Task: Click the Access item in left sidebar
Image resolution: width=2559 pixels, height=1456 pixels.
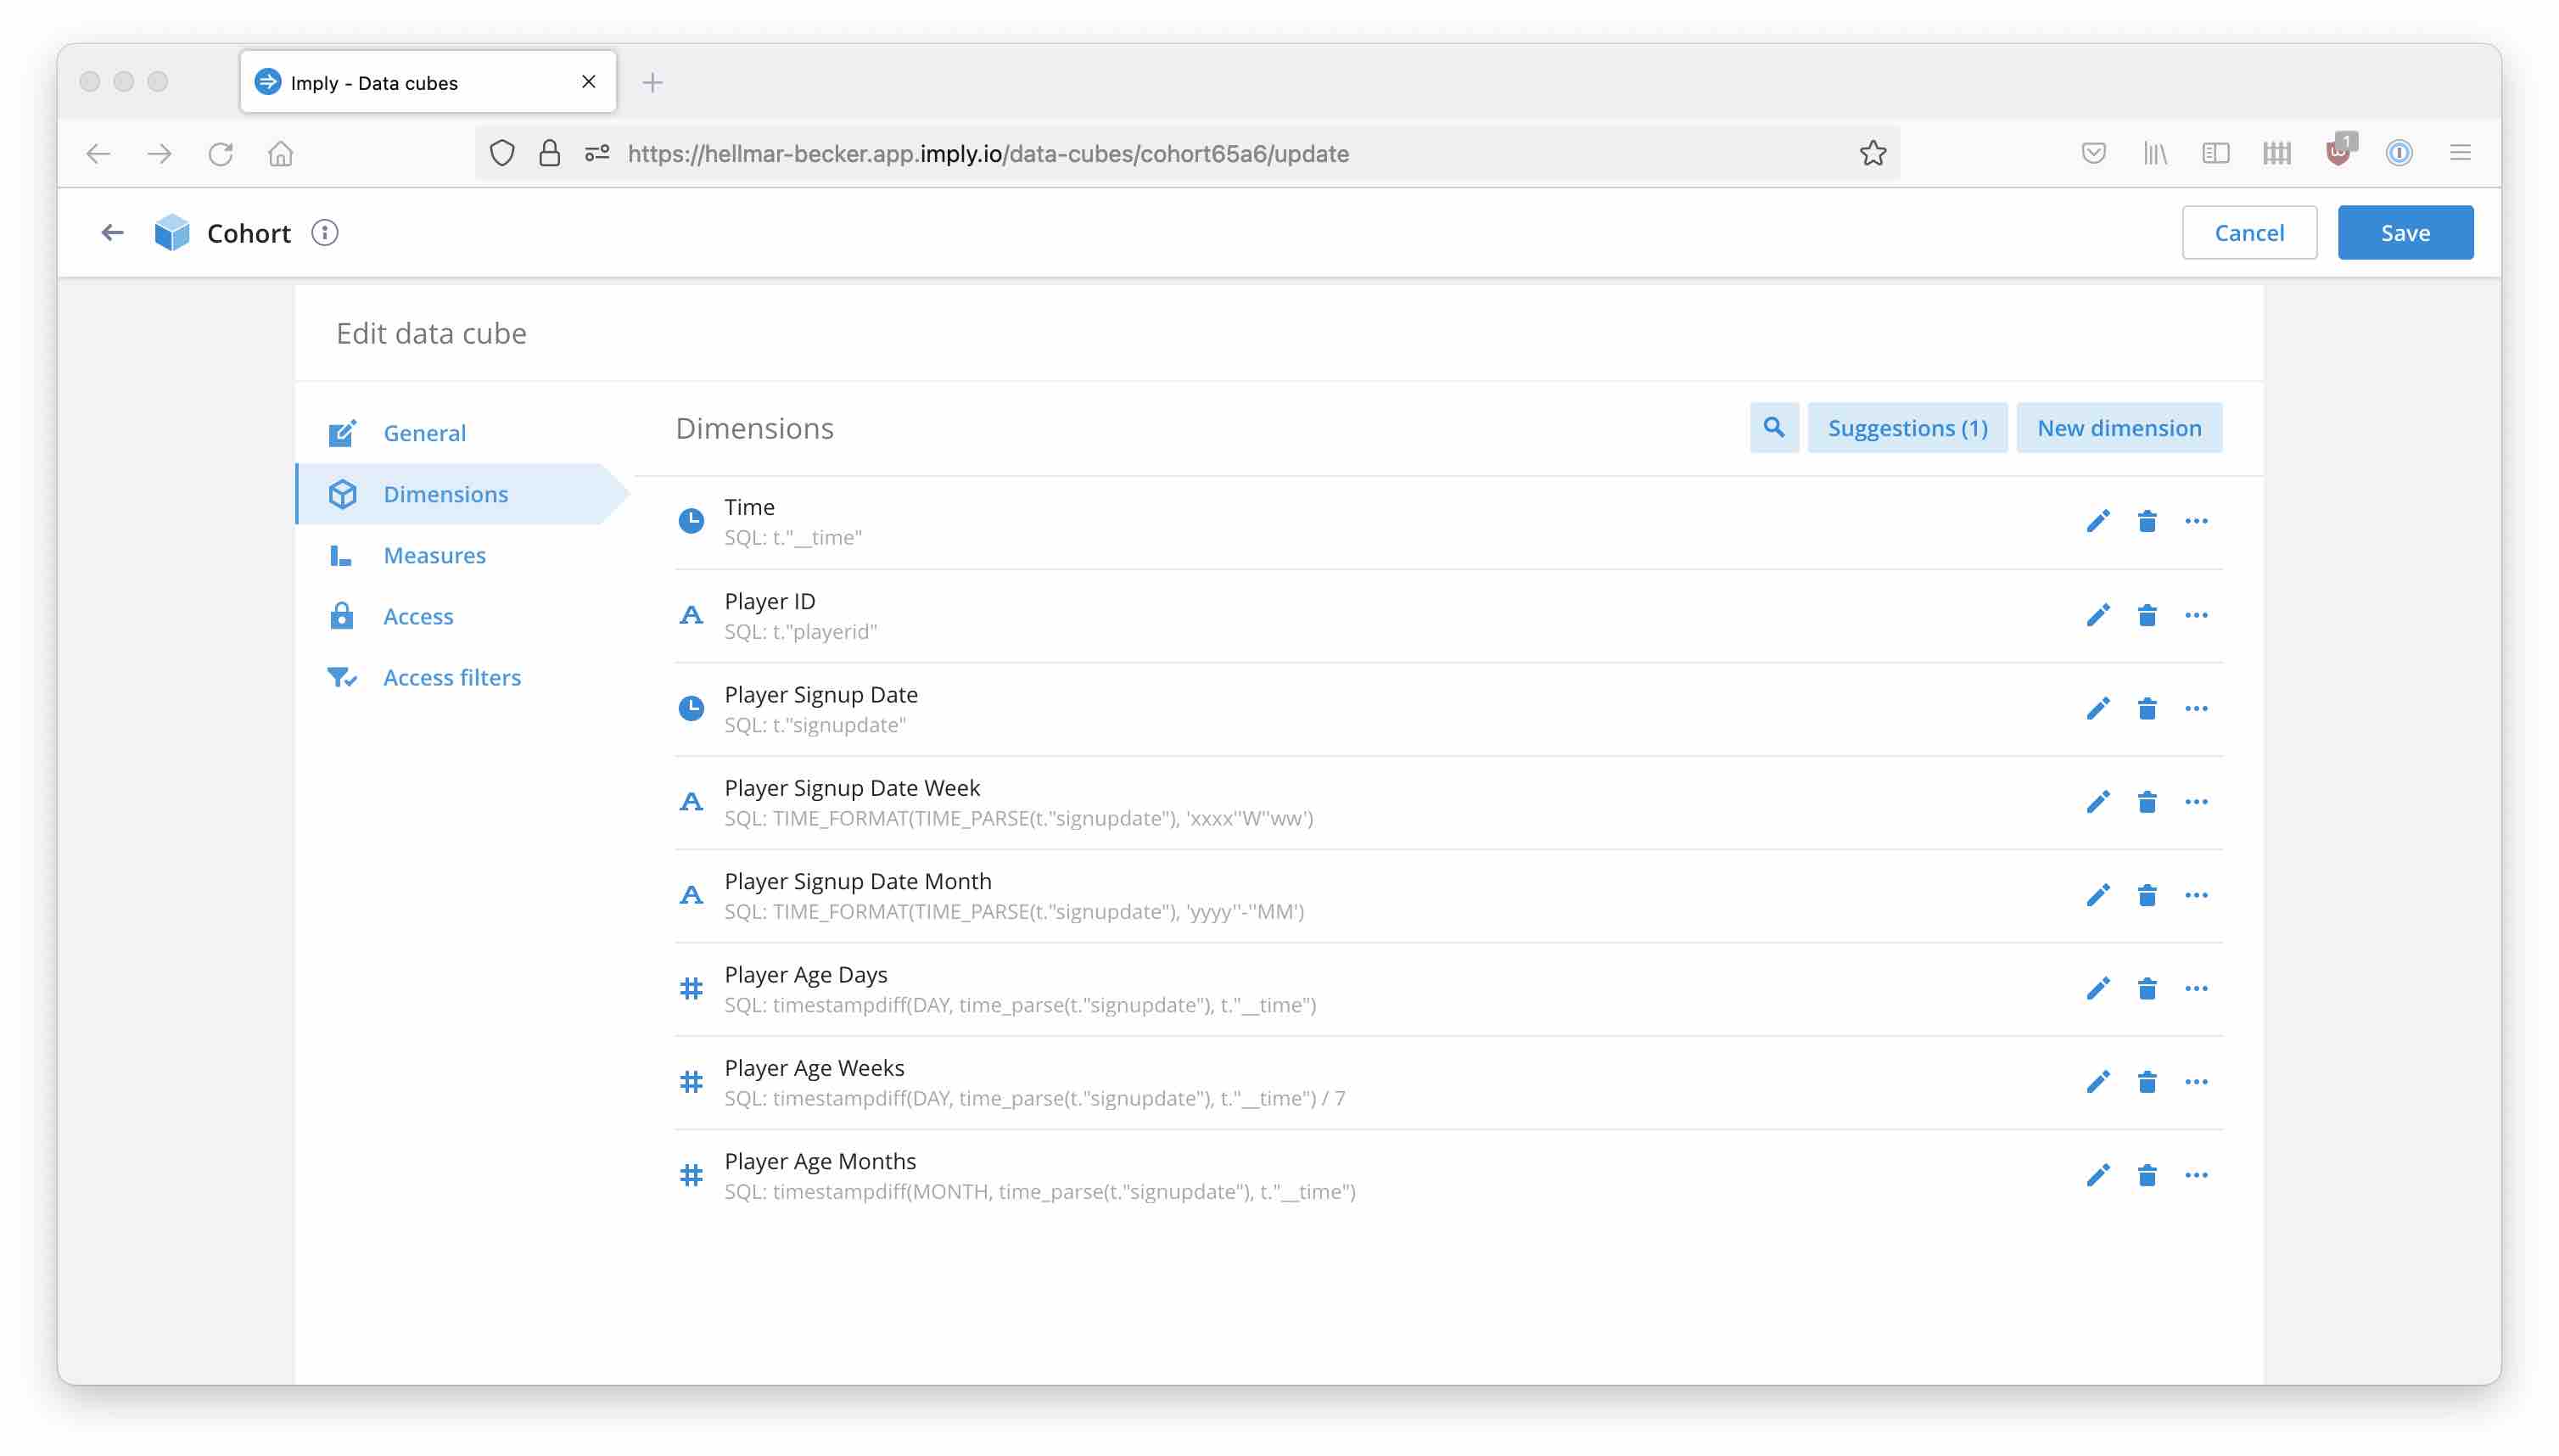Action: [418, 613]
